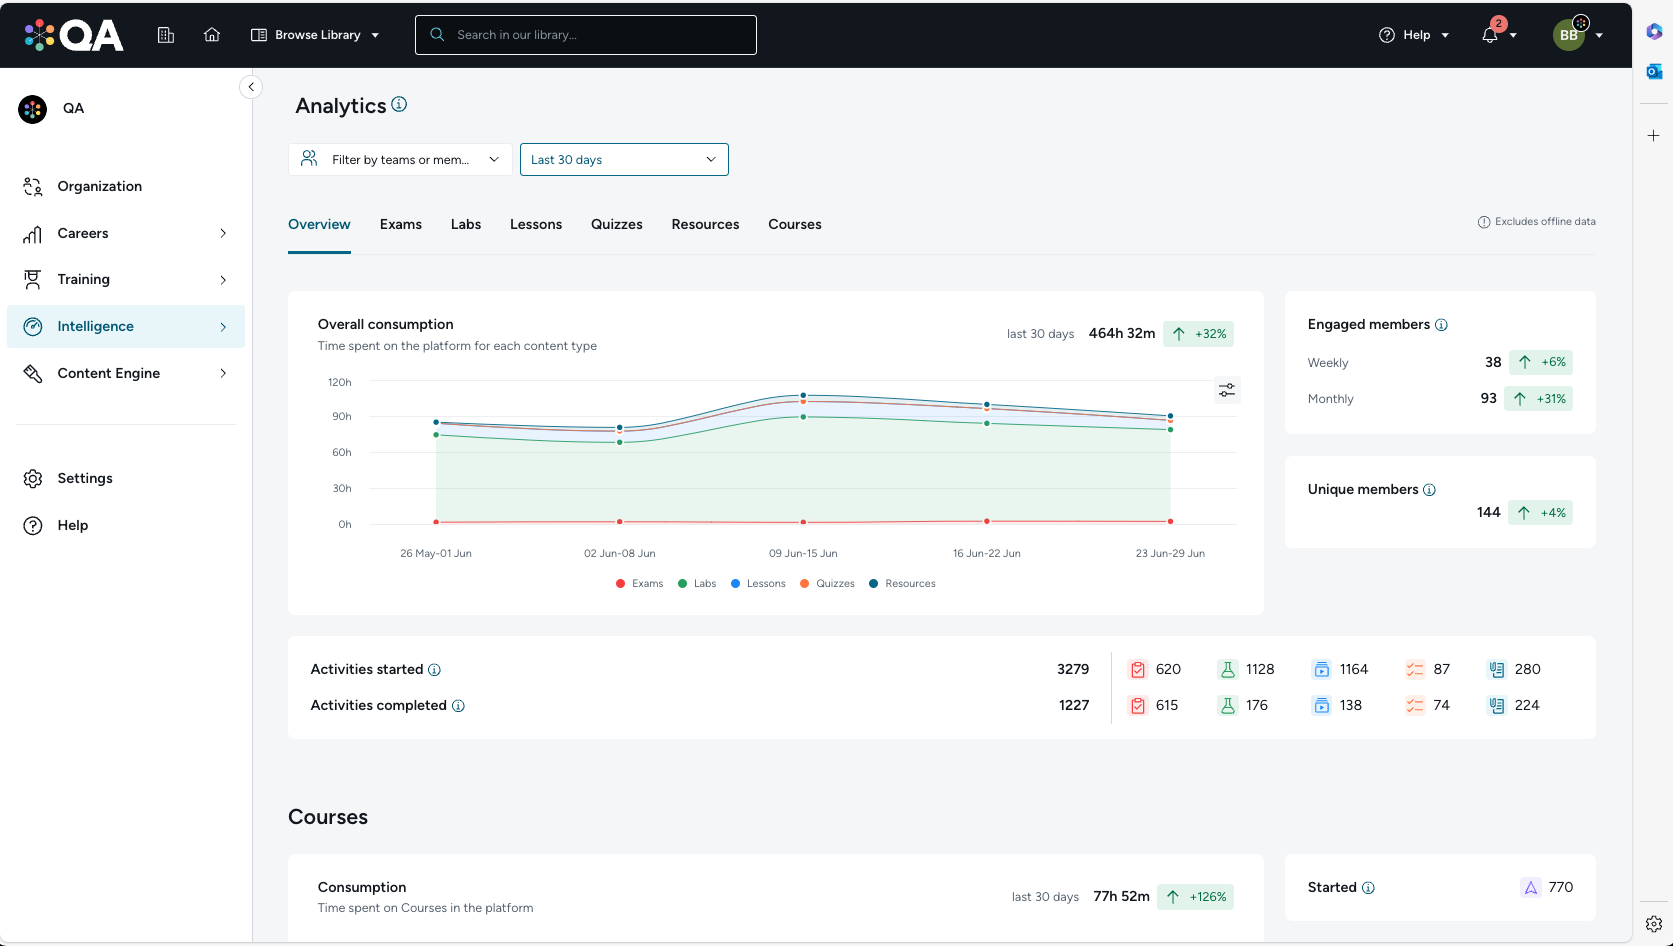Click the Excludes offline data notice

pos(1537,221)
